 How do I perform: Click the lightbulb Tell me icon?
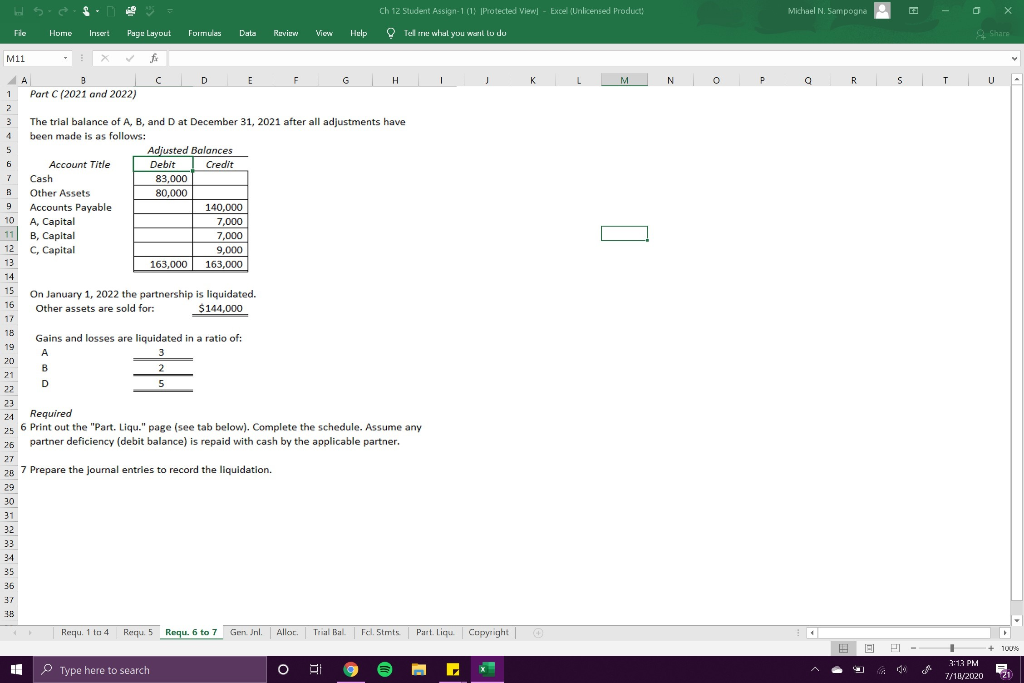point(391,33)
